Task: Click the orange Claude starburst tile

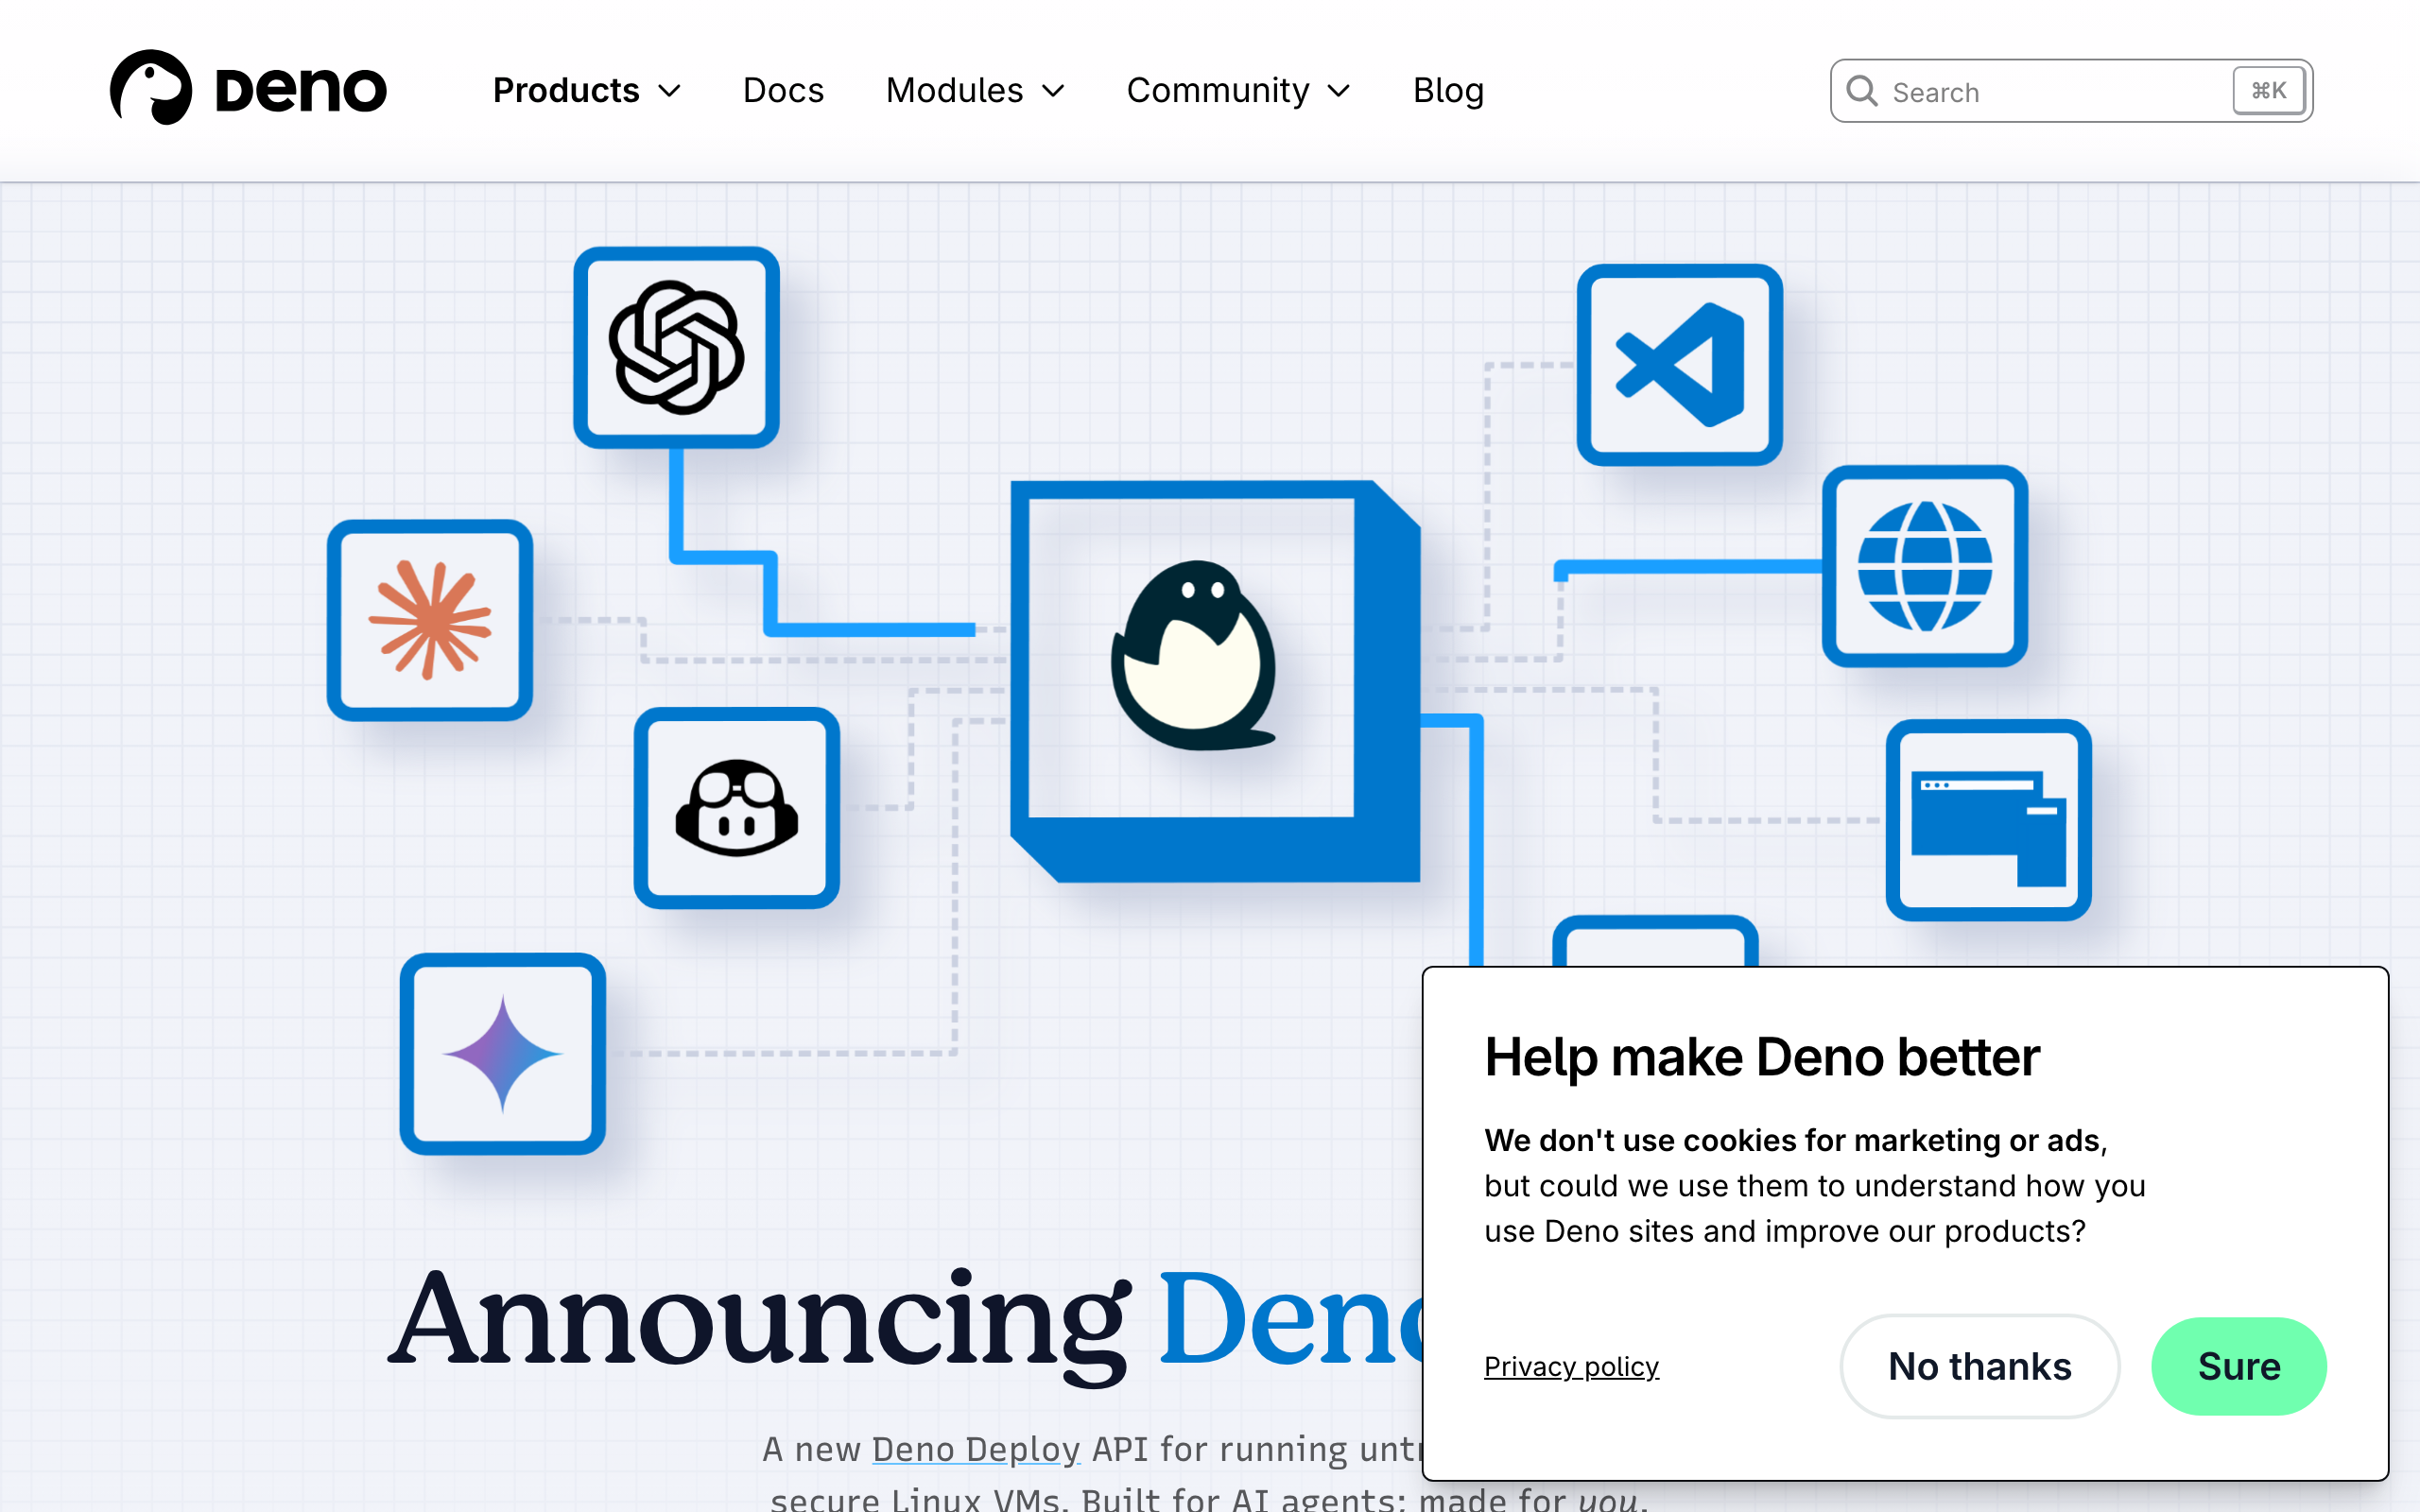Action: (430, 620)
